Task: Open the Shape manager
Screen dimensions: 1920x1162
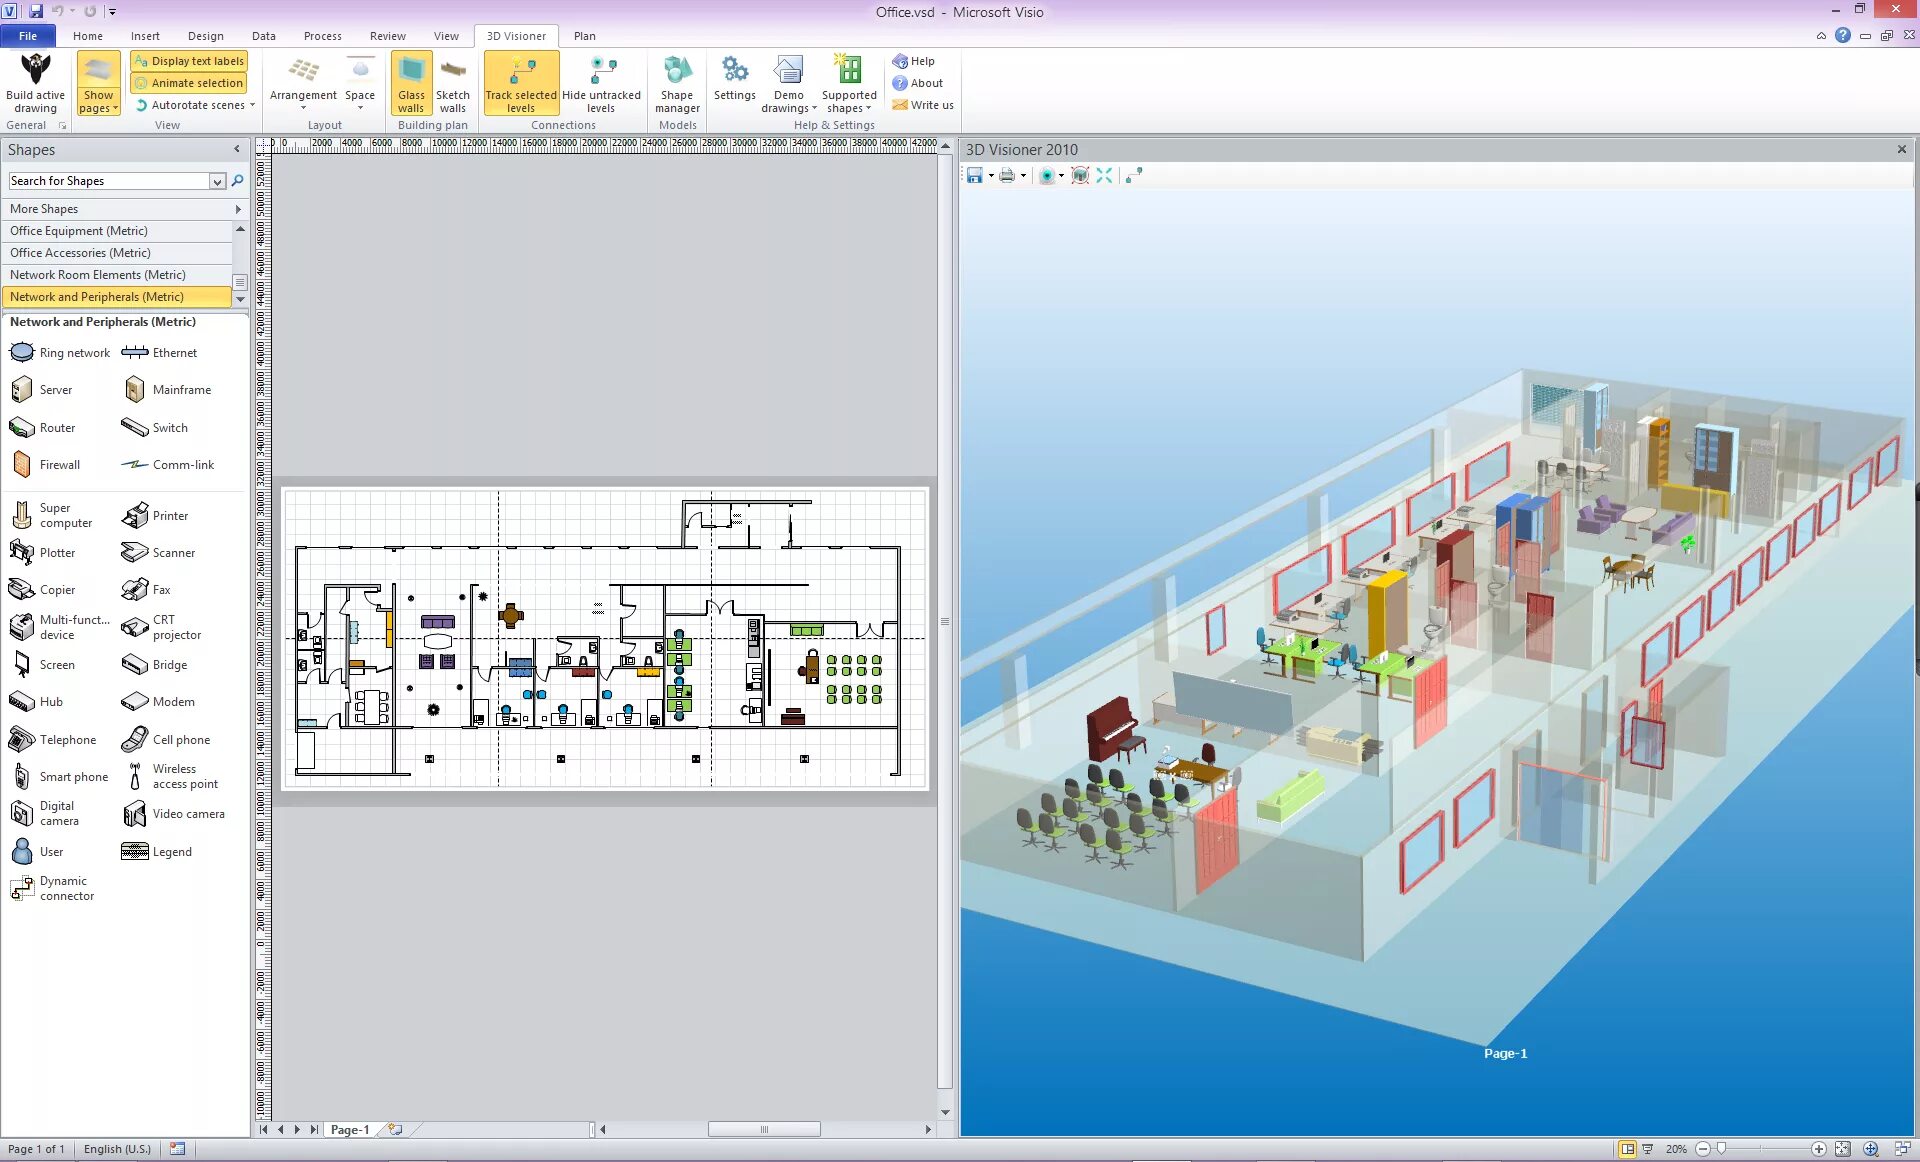Action: point(677,84)
